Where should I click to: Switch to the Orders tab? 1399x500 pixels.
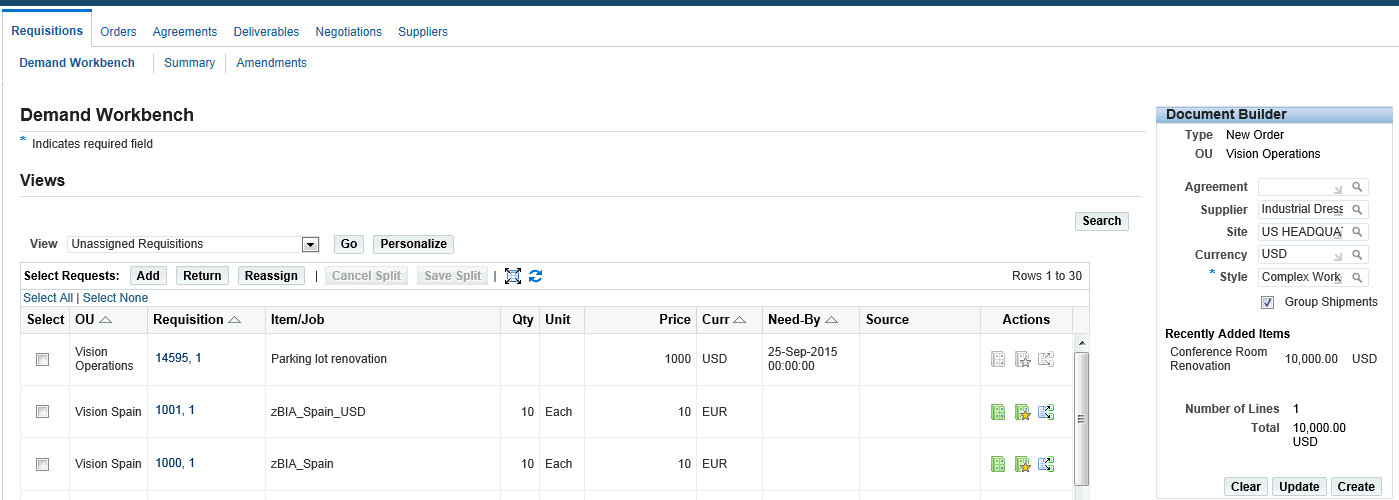118,32
